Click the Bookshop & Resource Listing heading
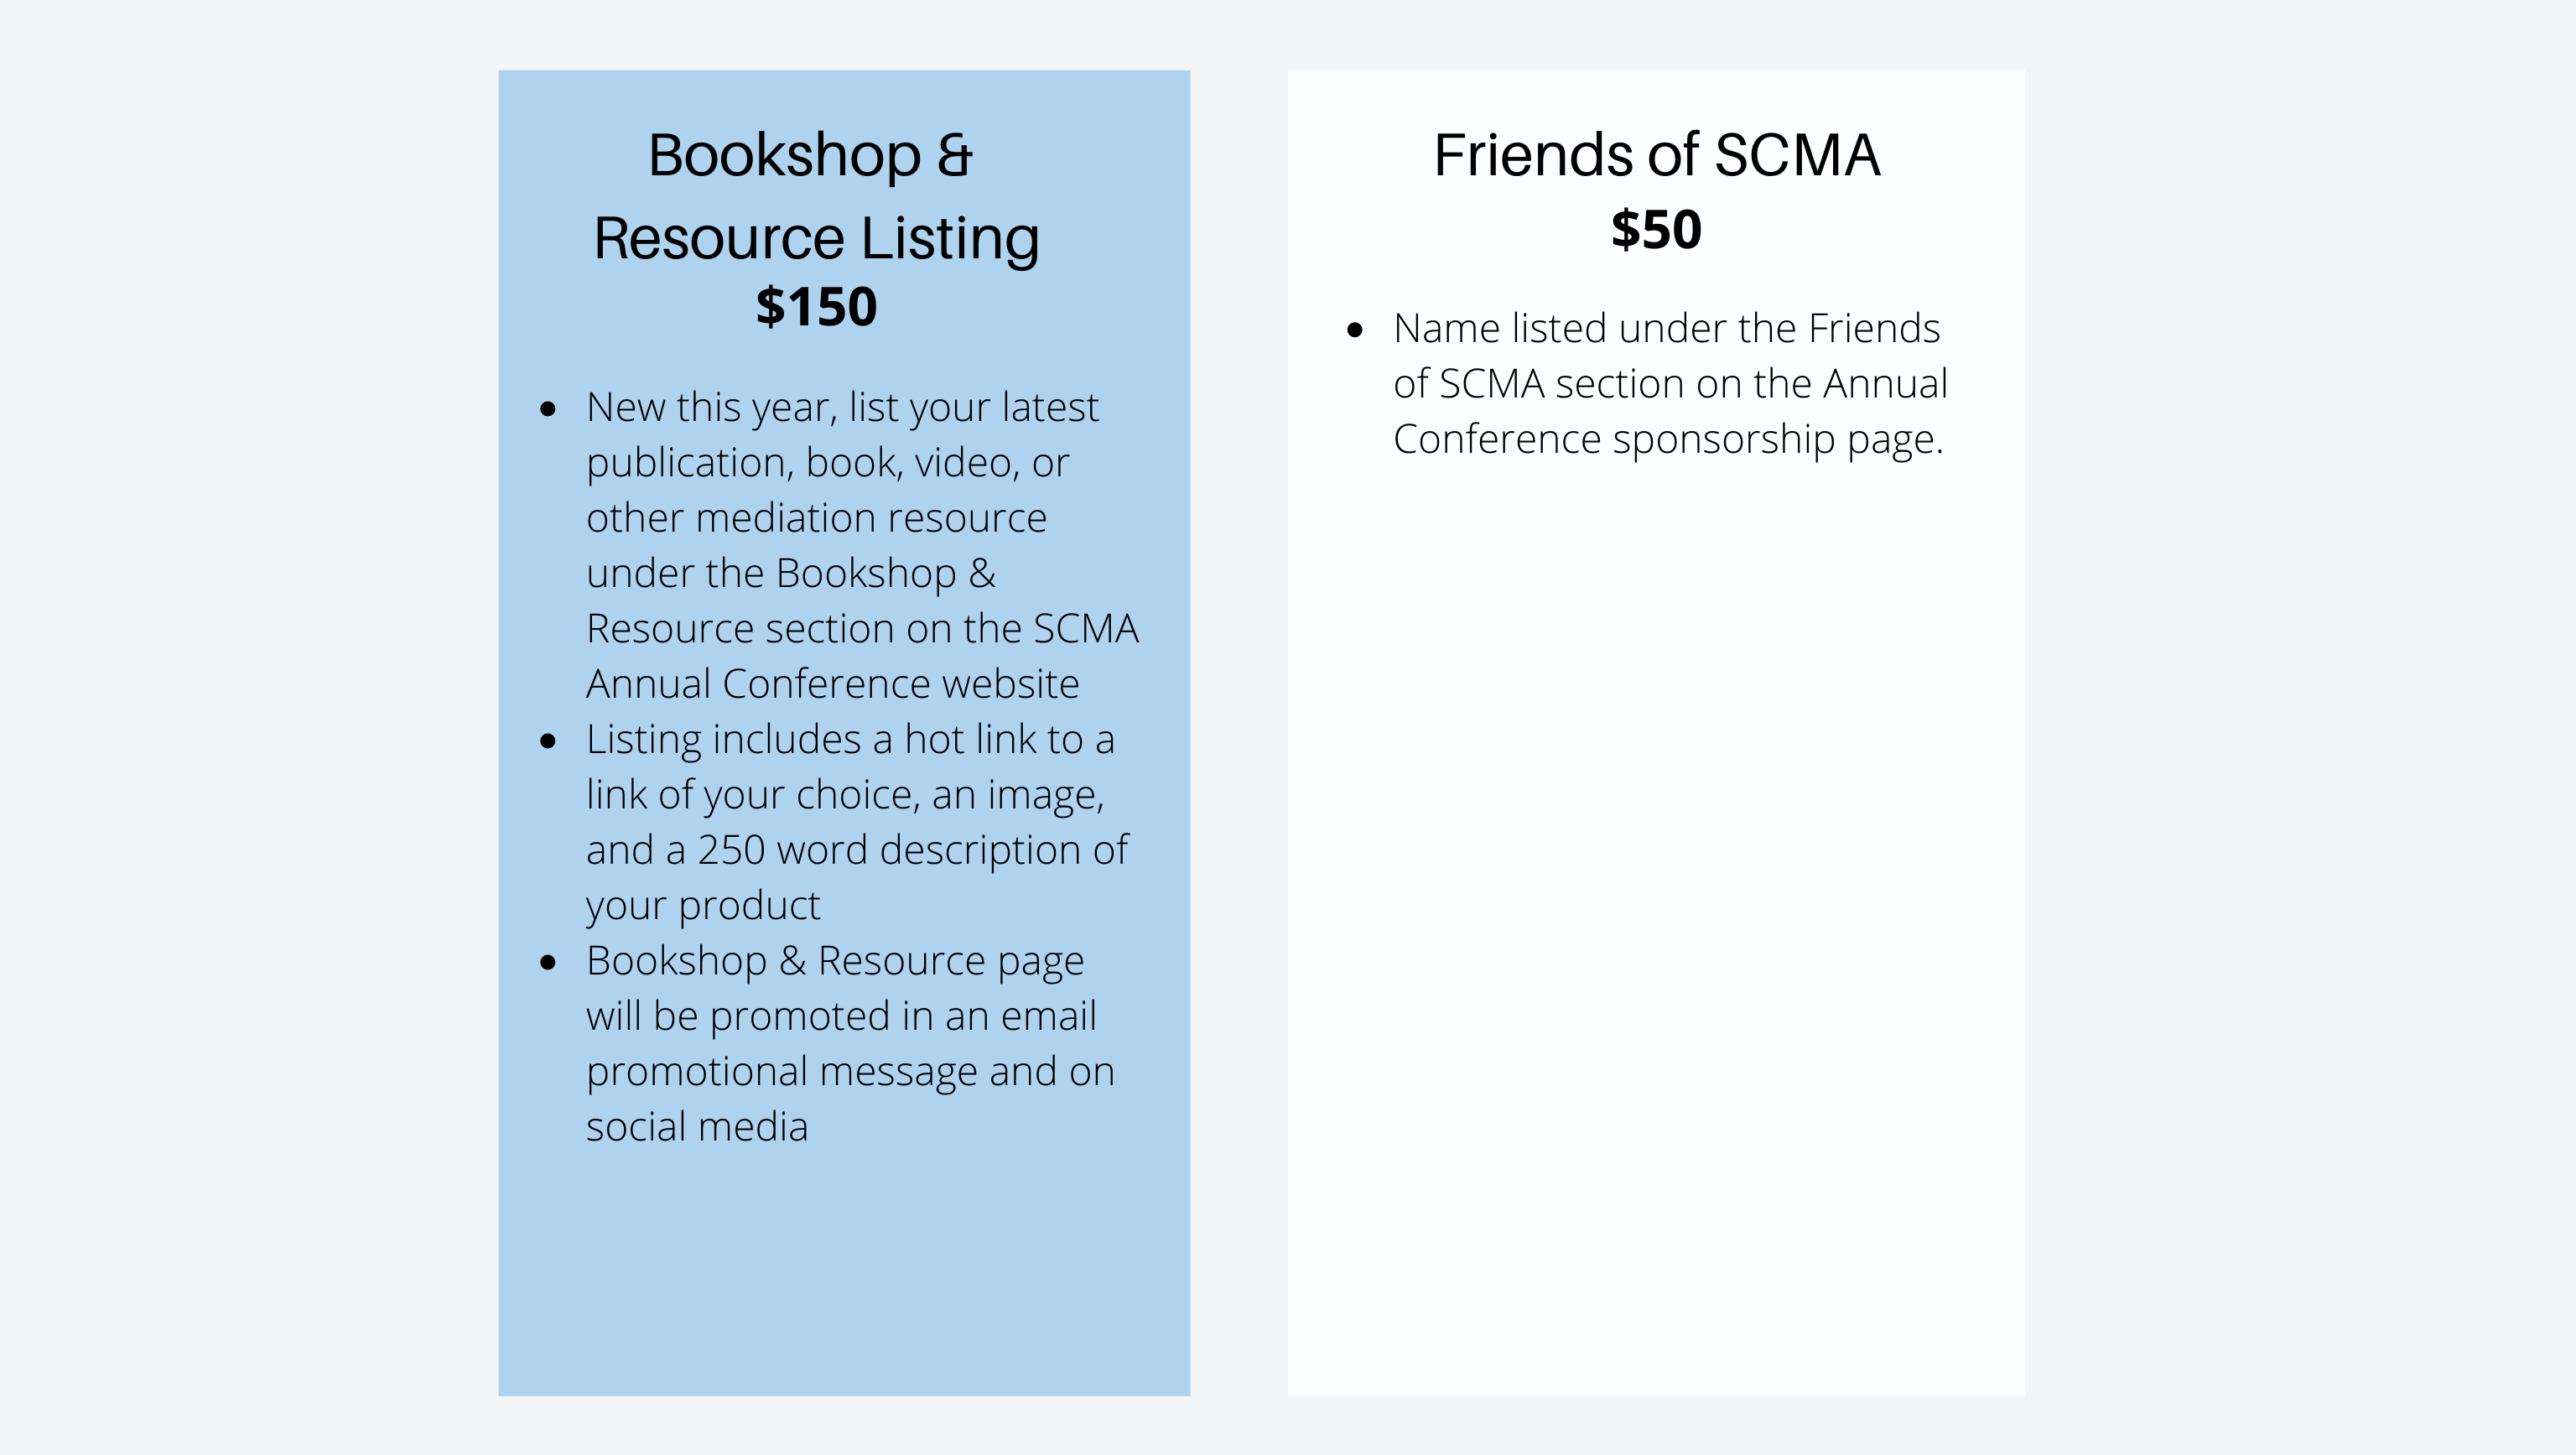 pos(816,196)
